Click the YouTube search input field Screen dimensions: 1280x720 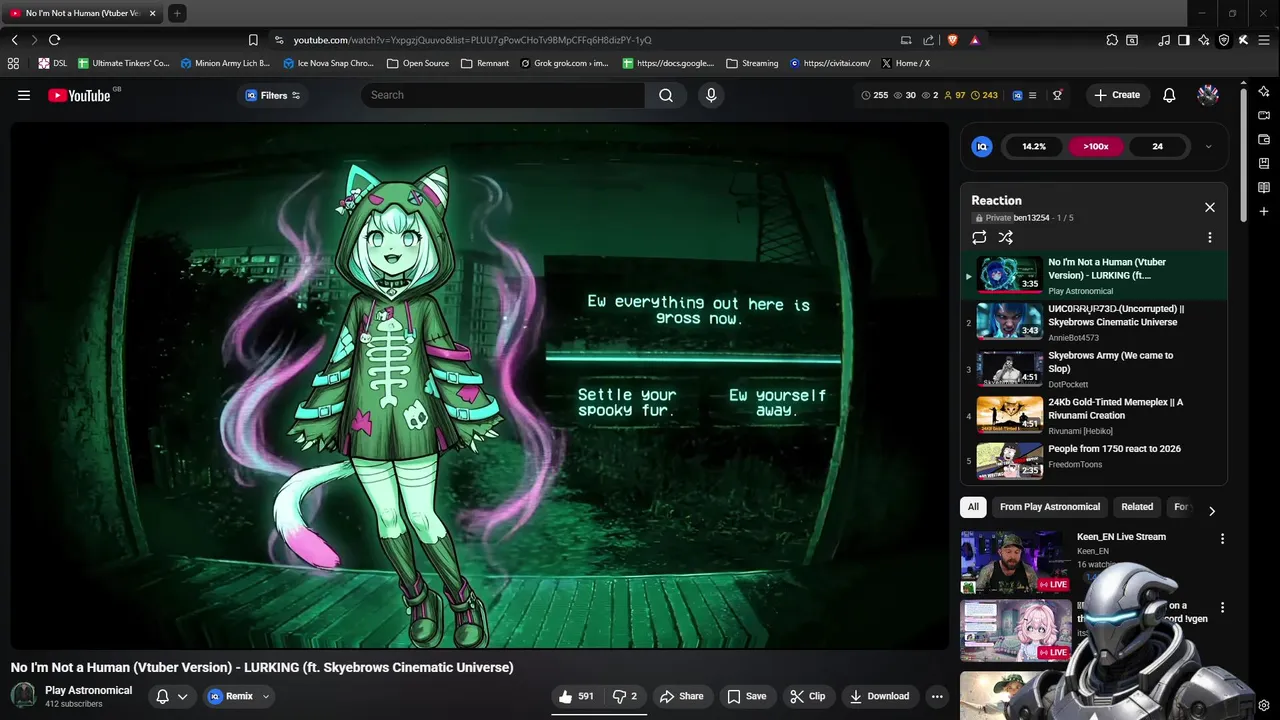503,95
